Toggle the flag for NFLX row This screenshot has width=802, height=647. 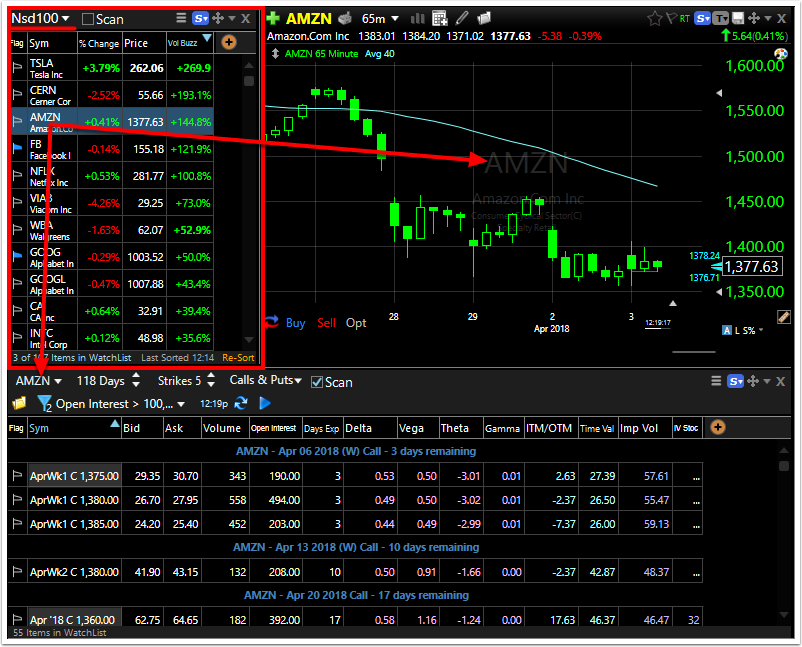[17, 175]
